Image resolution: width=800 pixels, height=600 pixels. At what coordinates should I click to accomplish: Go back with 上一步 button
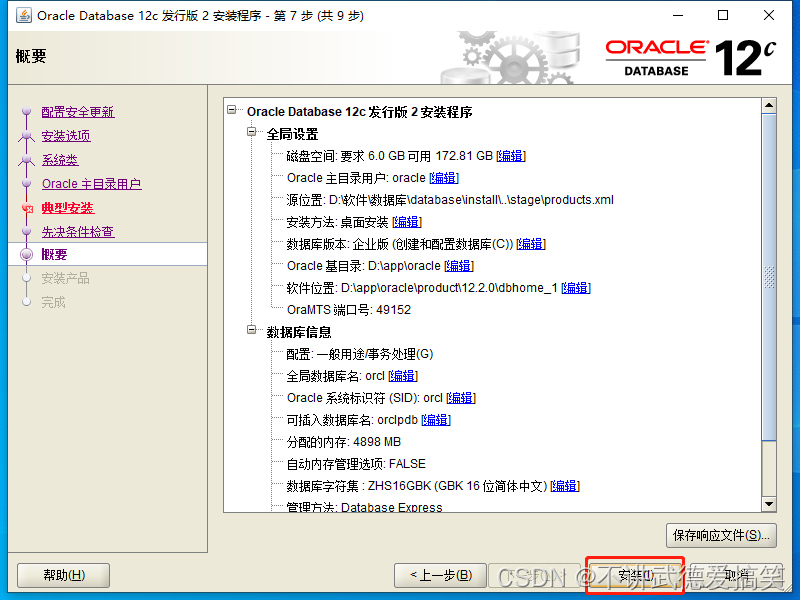click(441, 576)
